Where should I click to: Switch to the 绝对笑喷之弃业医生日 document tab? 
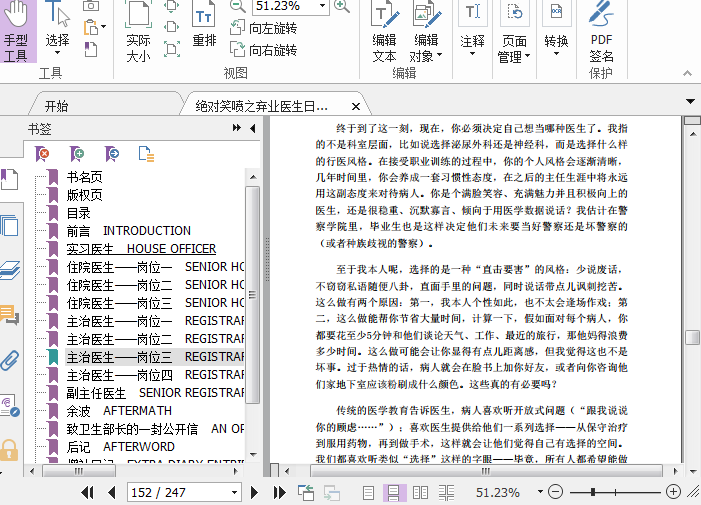click(262, 106)
